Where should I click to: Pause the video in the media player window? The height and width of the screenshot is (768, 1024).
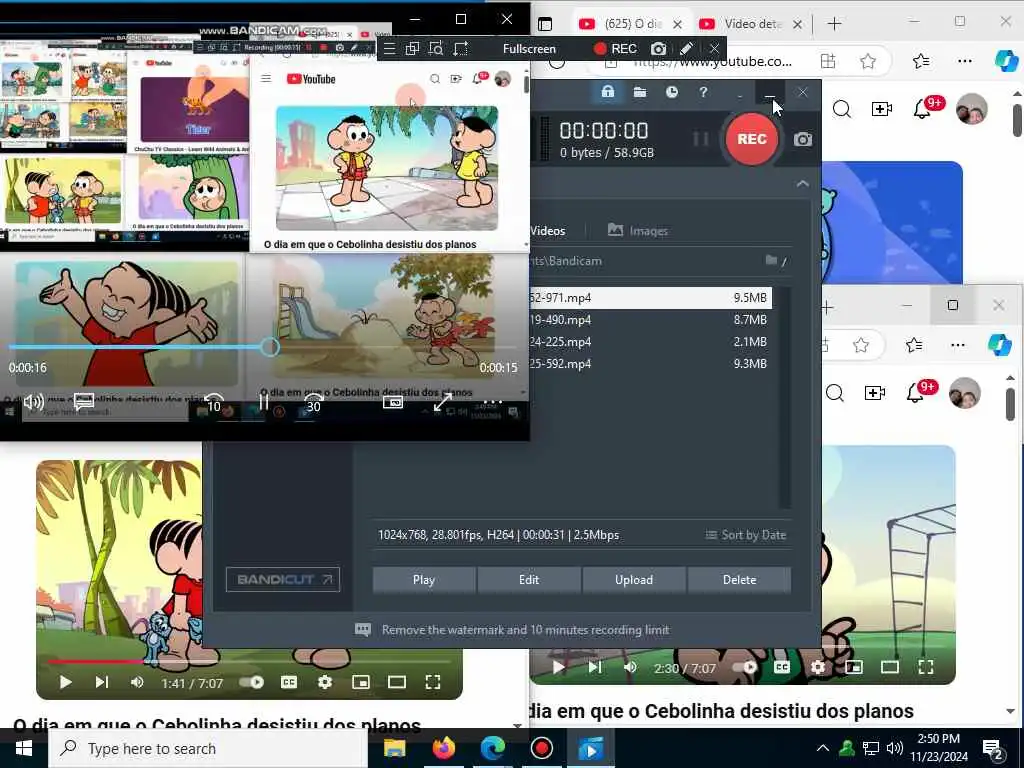coord(264,402)
